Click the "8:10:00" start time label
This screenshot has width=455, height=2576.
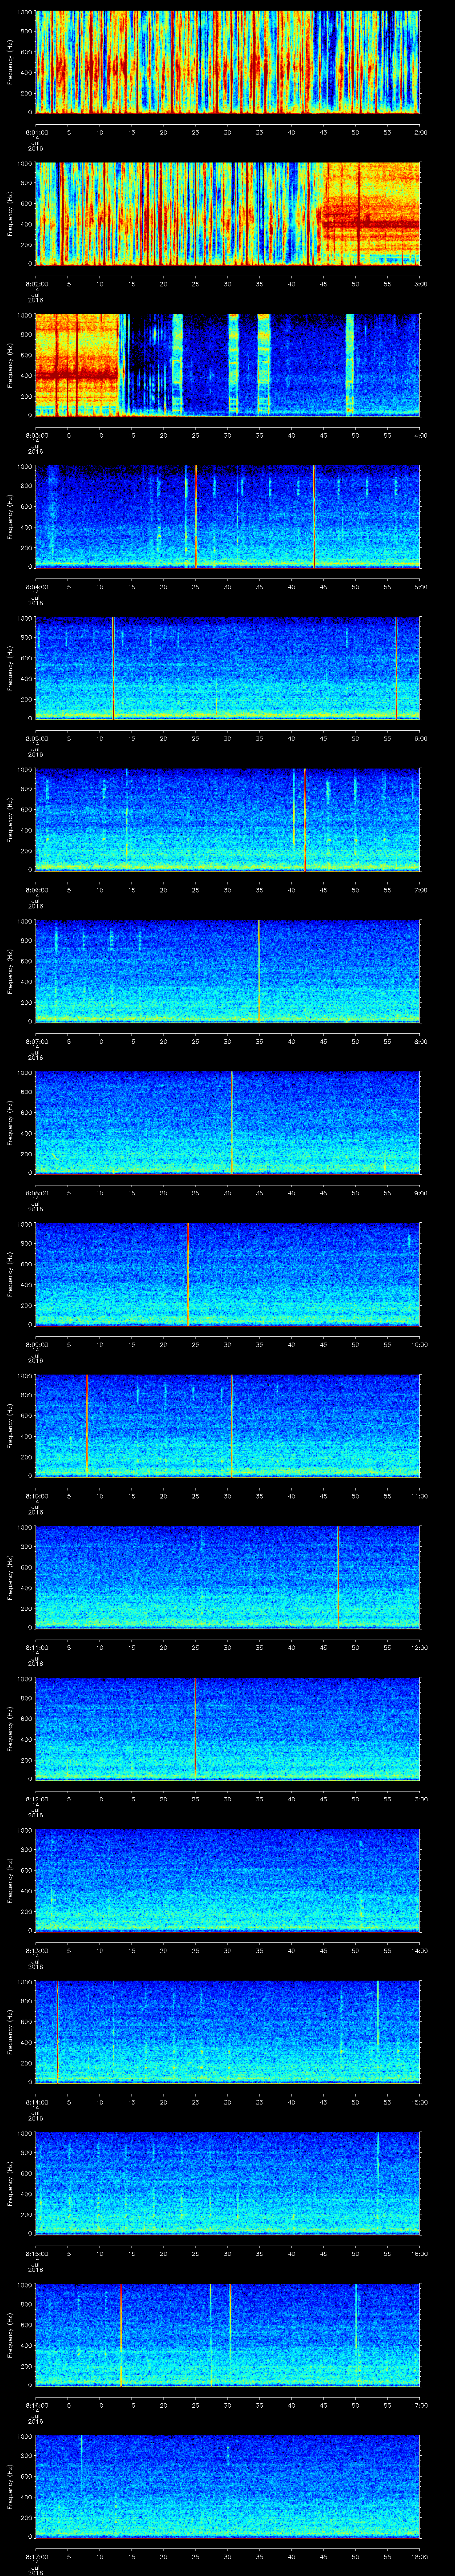tap(36, 1496)
